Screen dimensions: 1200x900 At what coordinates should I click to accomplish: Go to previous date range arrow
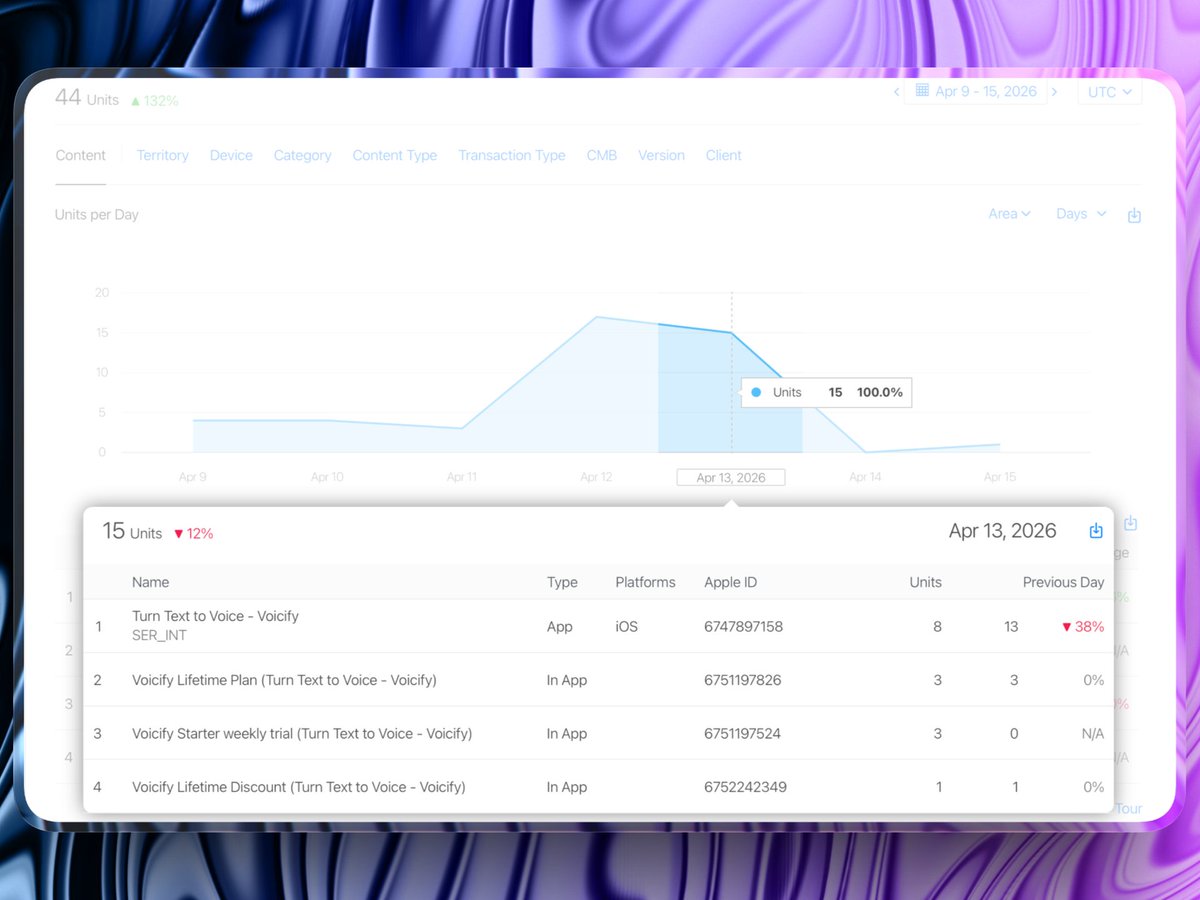click(x=896, y=92)
